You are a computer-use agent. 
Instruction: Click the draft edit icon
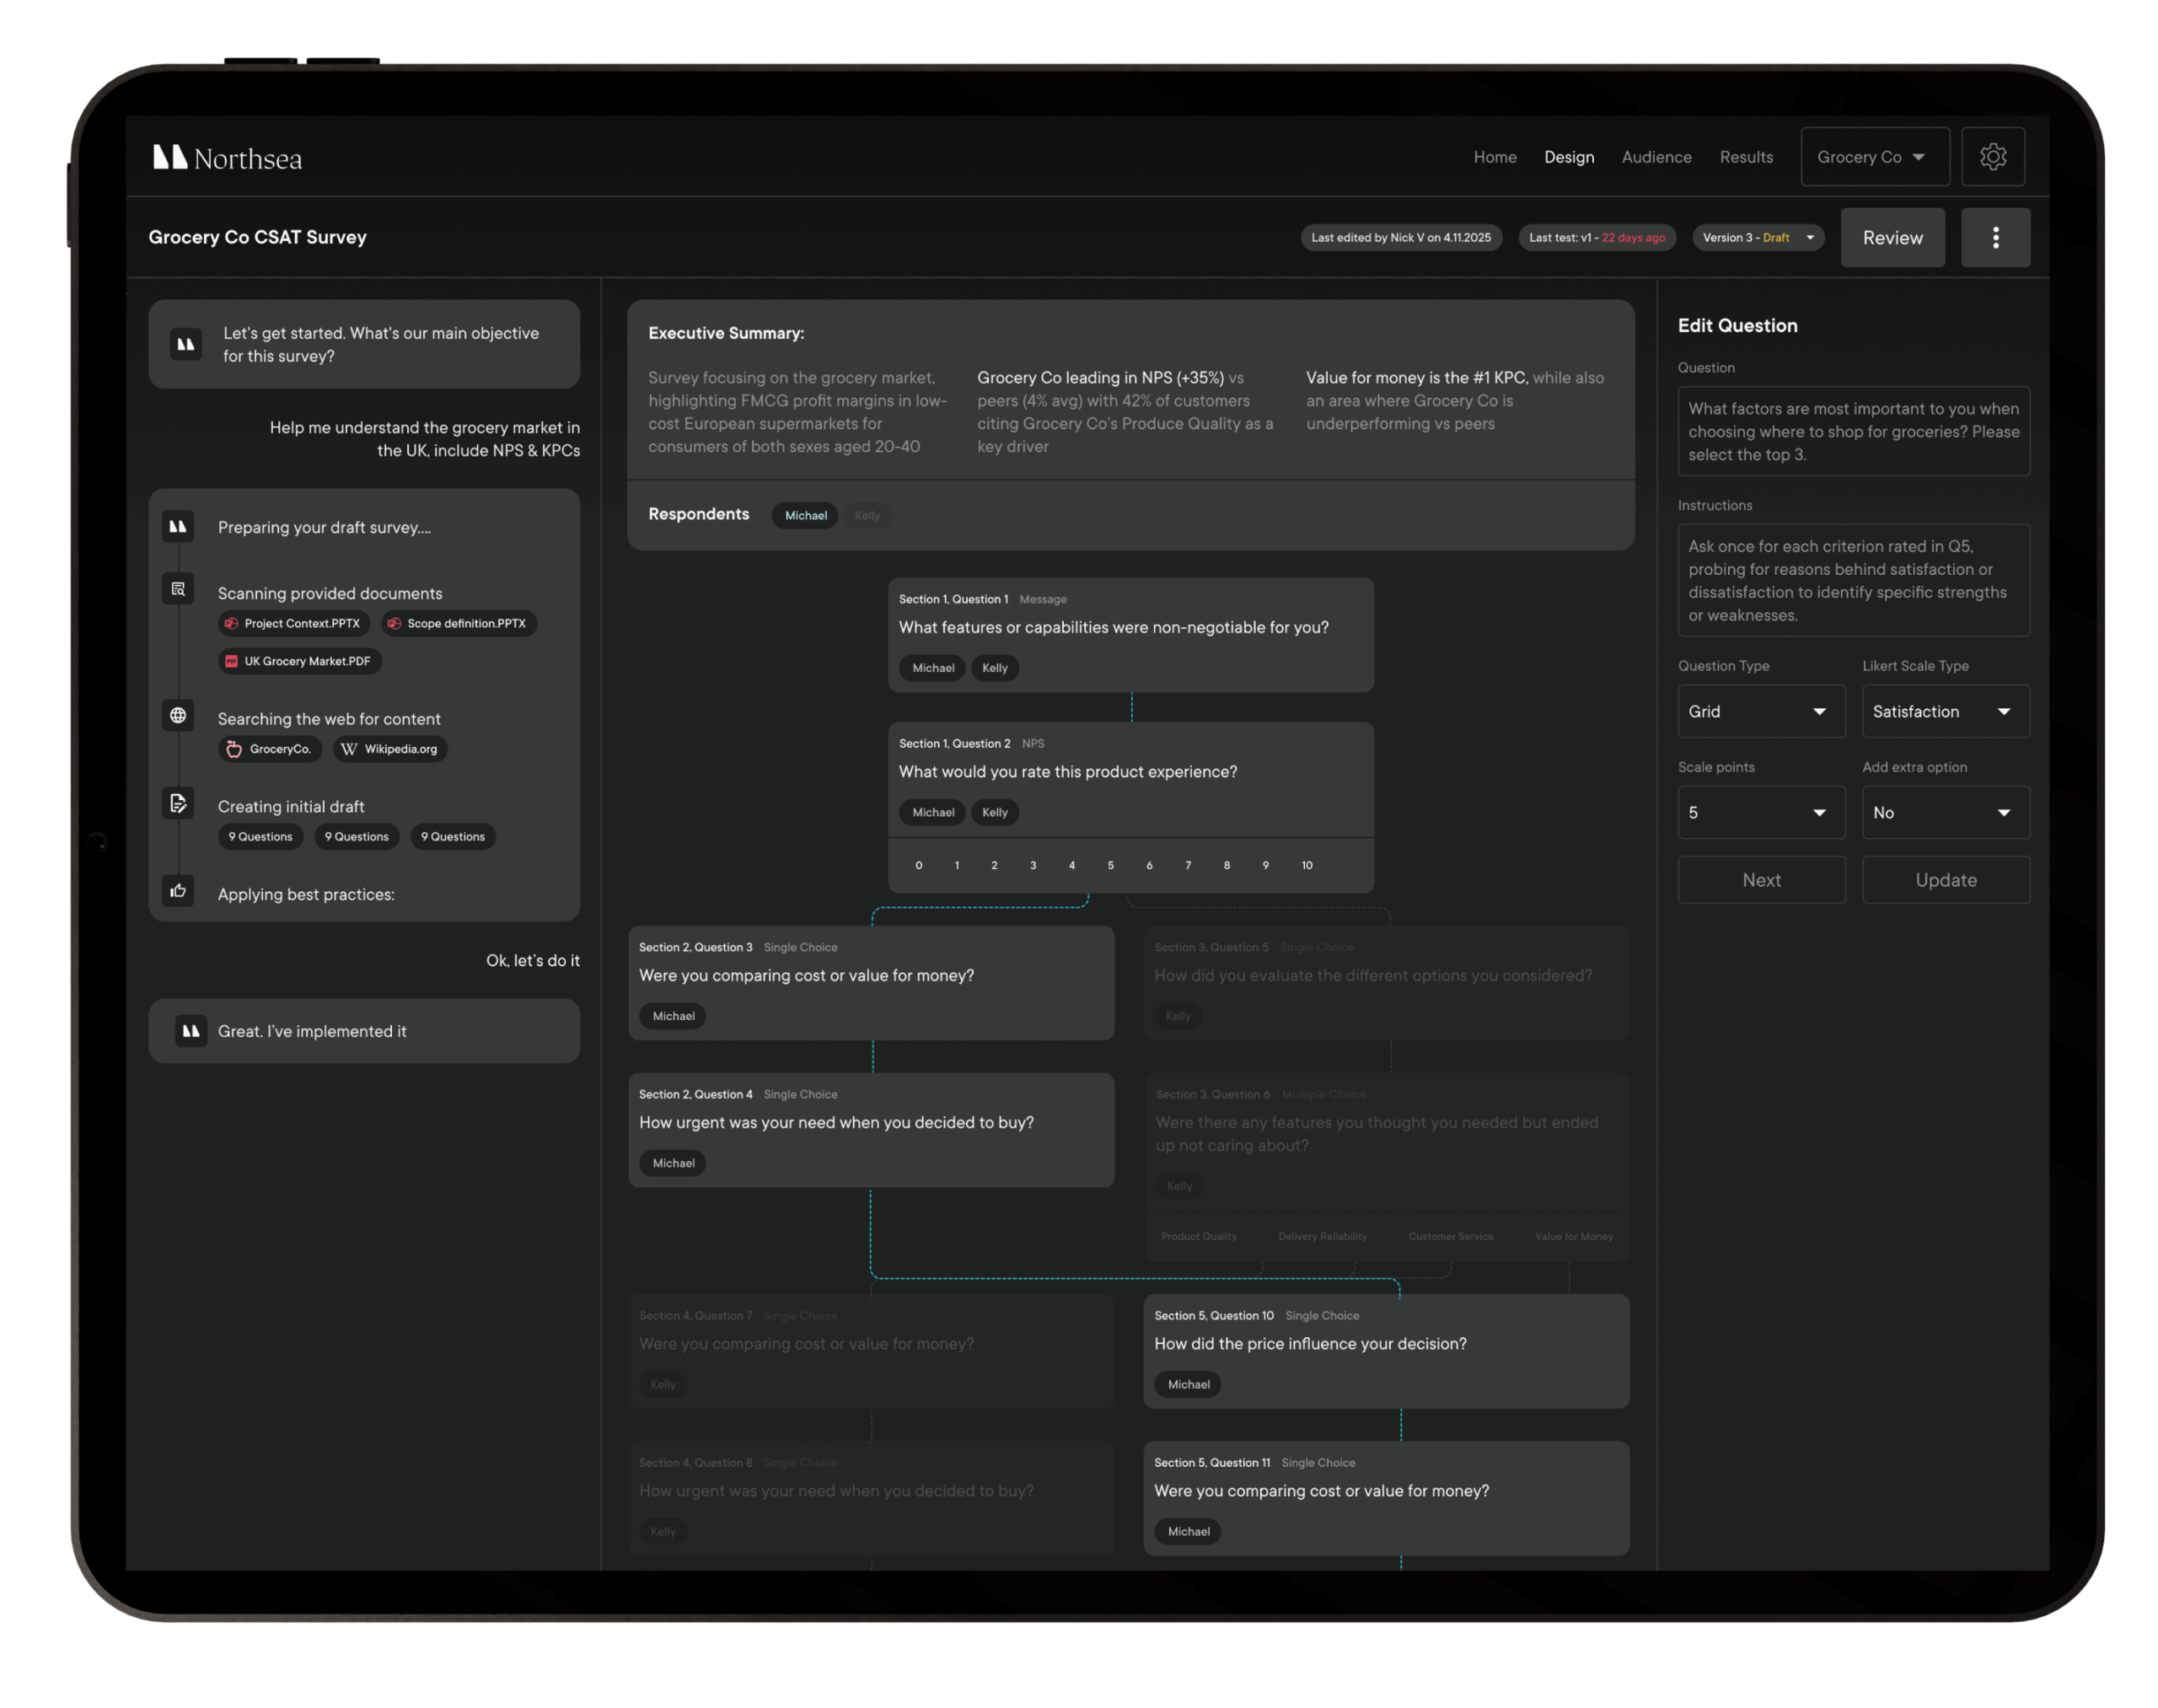[178, 803]
